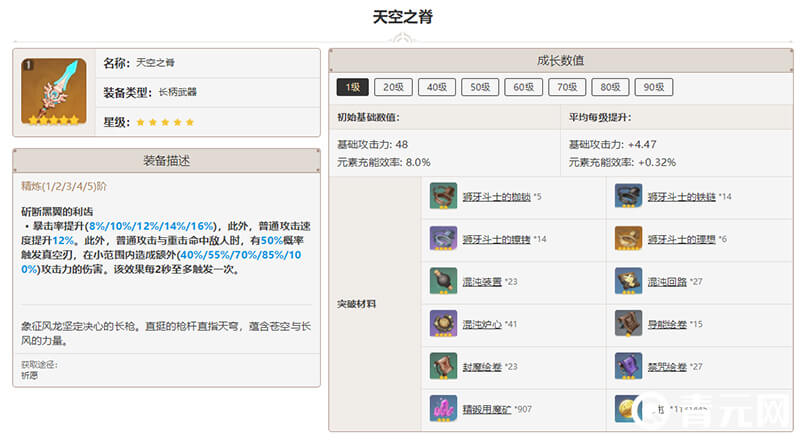800x443 pixels.
Task: Click the 混沌炉心 material icon
Action: pyautogui.click(x=443, y=324)
